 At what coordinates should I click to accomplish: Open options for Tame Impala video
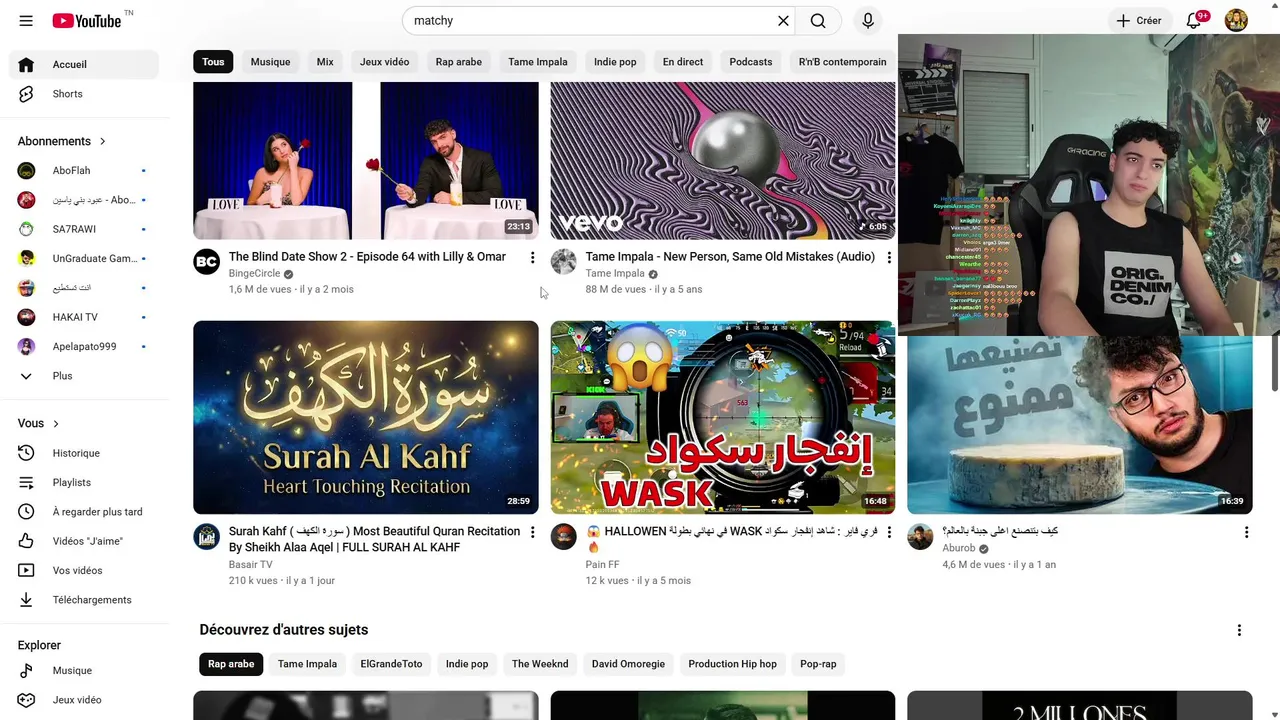click(x=889, y=258)
